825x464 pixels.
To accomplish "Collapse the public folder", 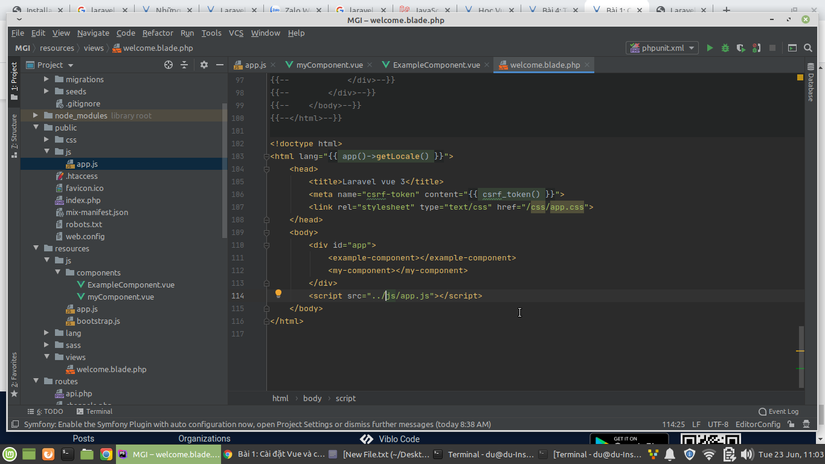I will click(36, 127).
